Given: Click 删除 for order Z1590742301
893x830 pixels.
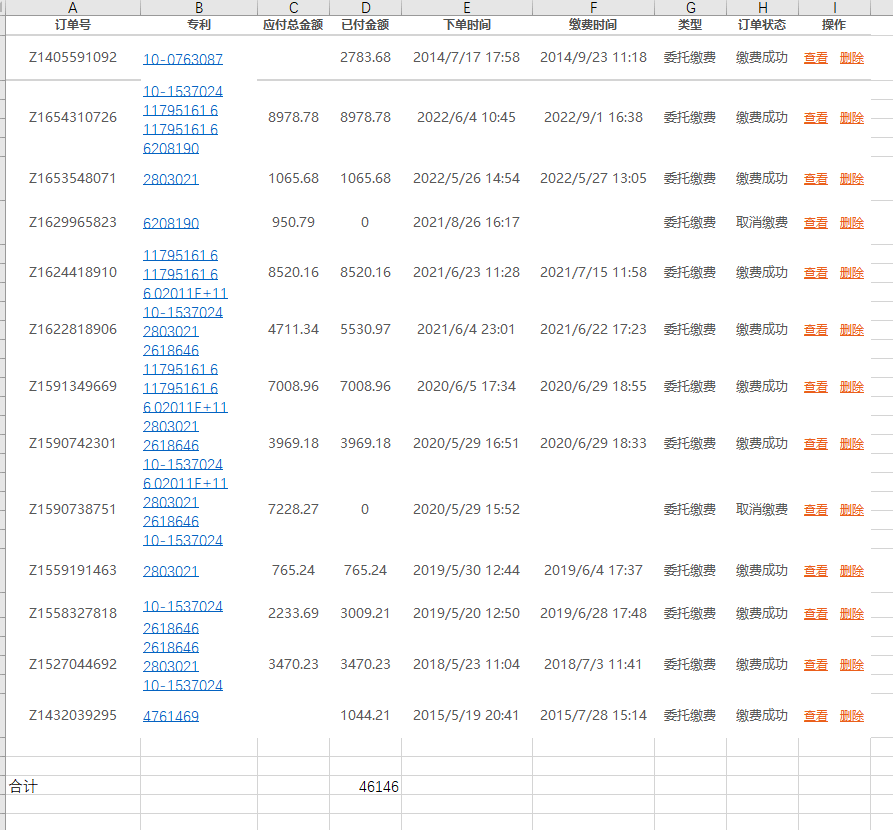Looking at the screenshot, I should point(852,444).
